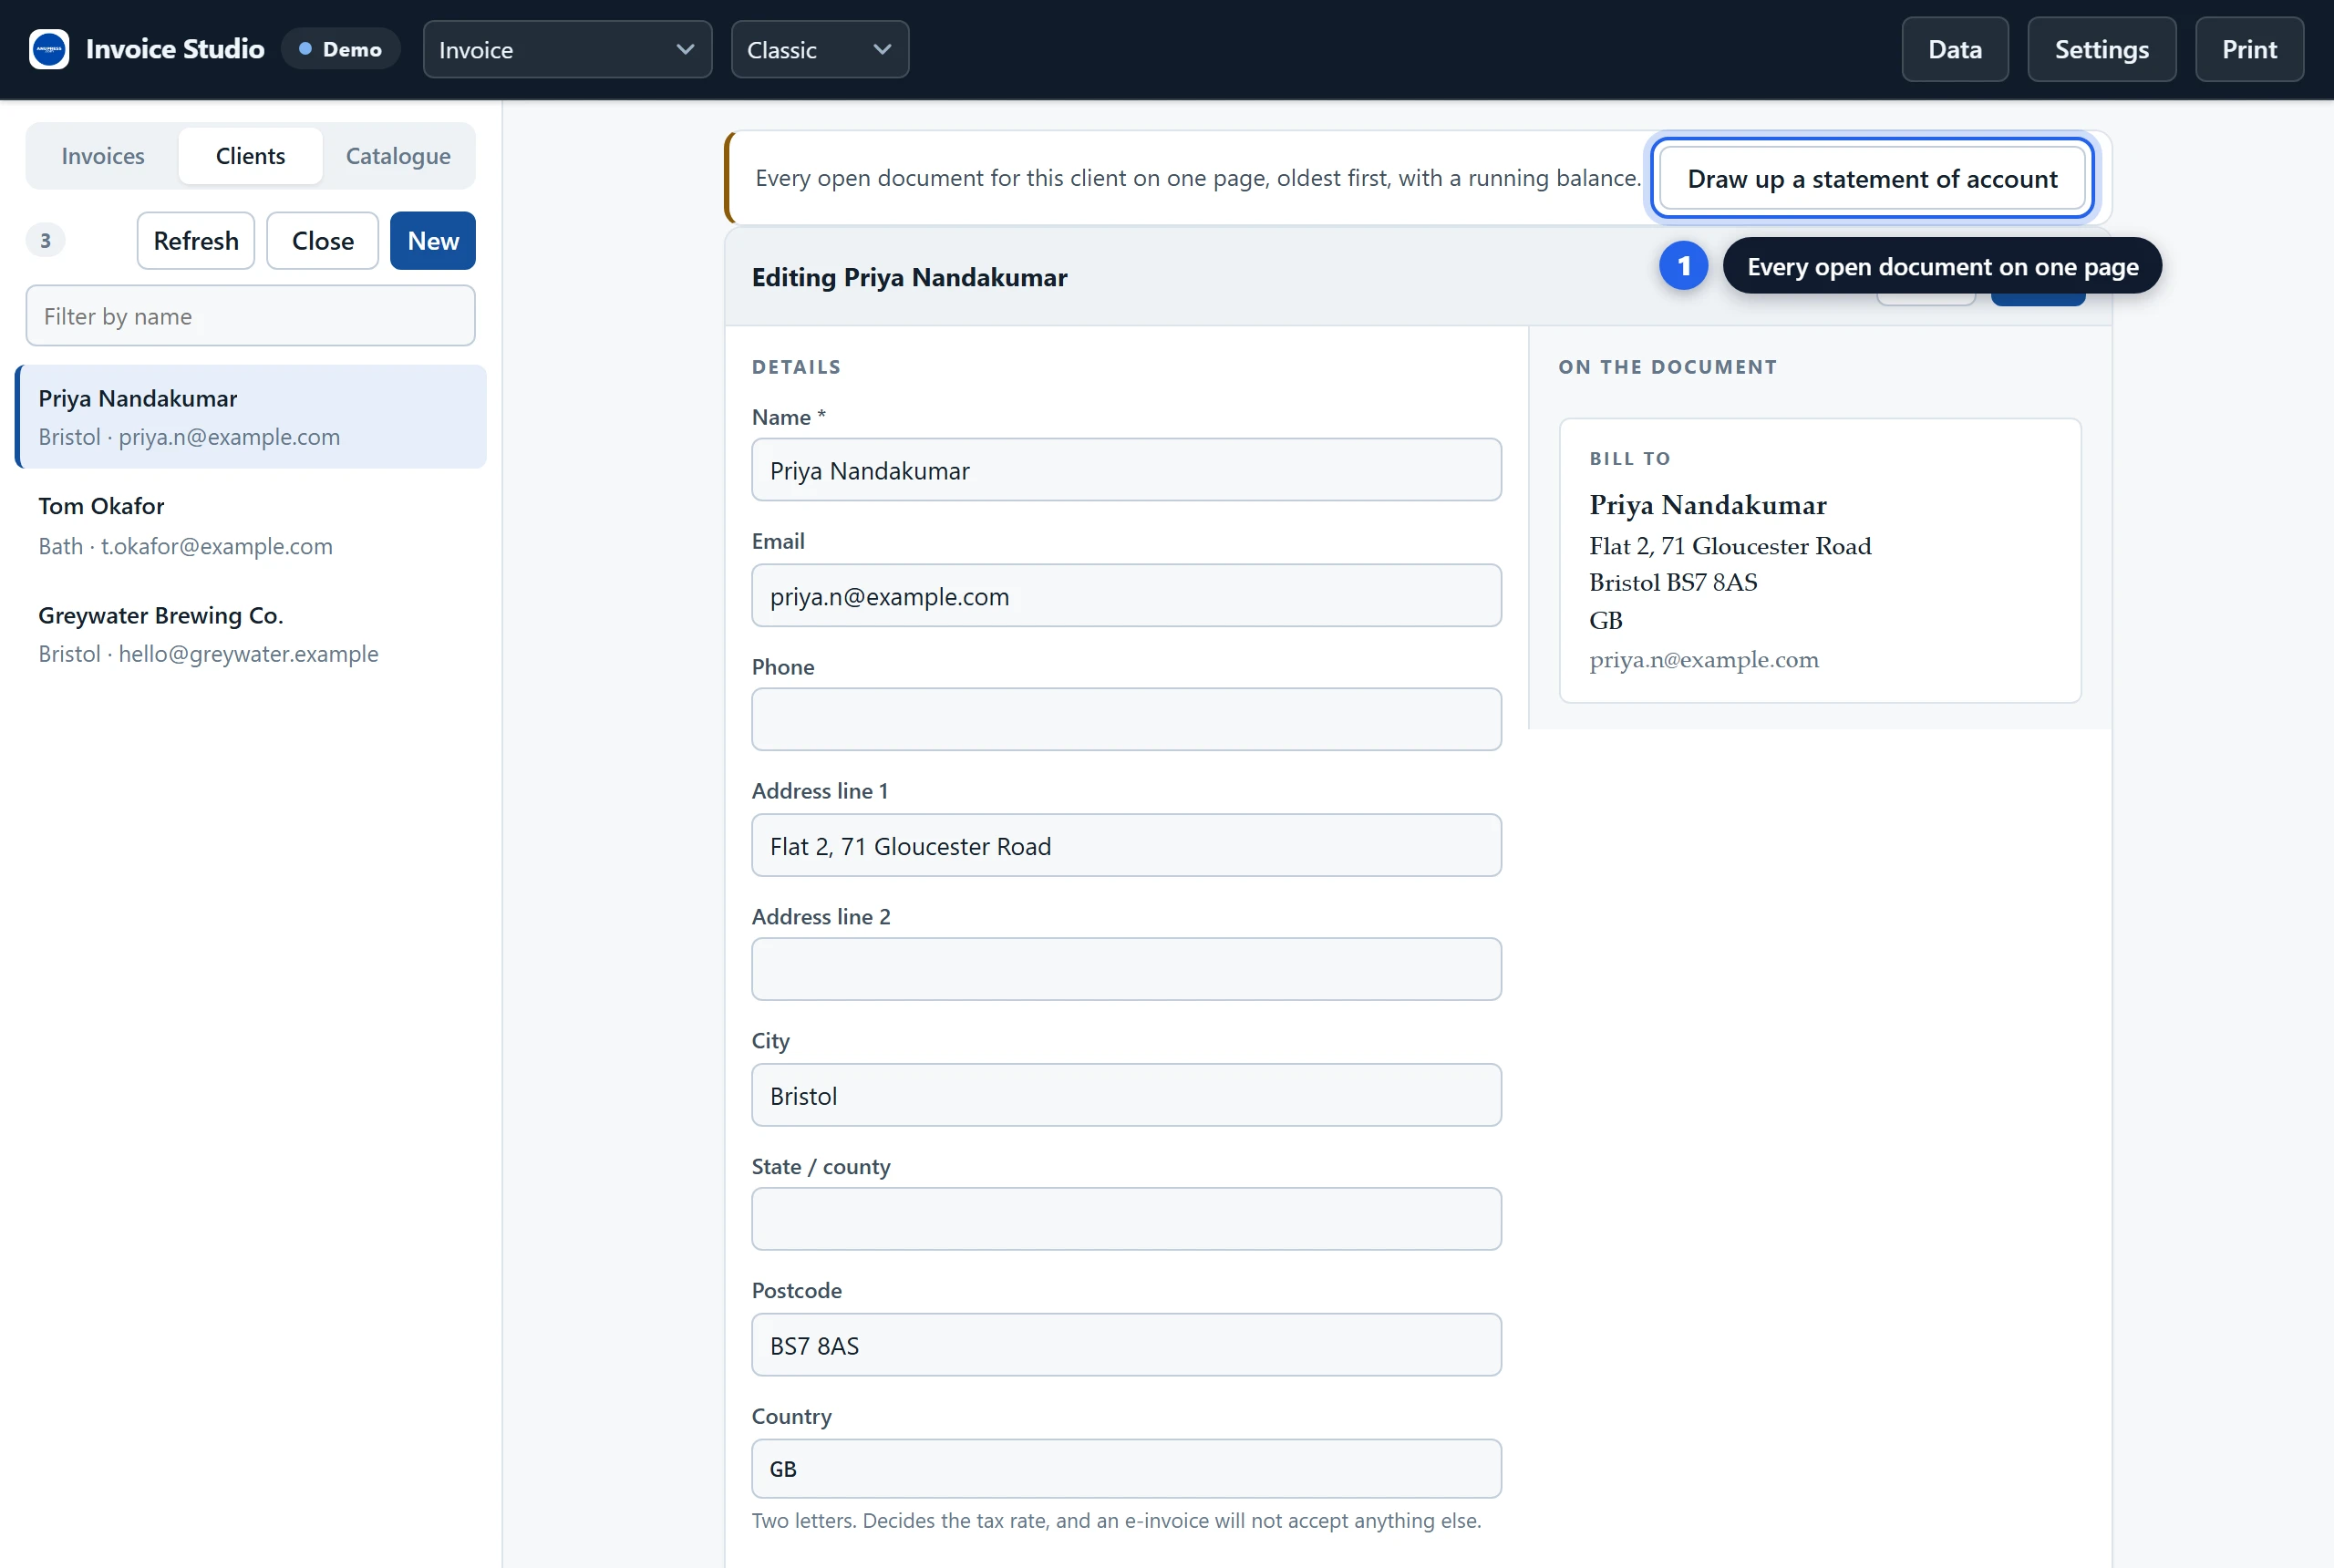The image size is (2334, 1568).
Task: Create a New client
Action: (x=433, y=241)
